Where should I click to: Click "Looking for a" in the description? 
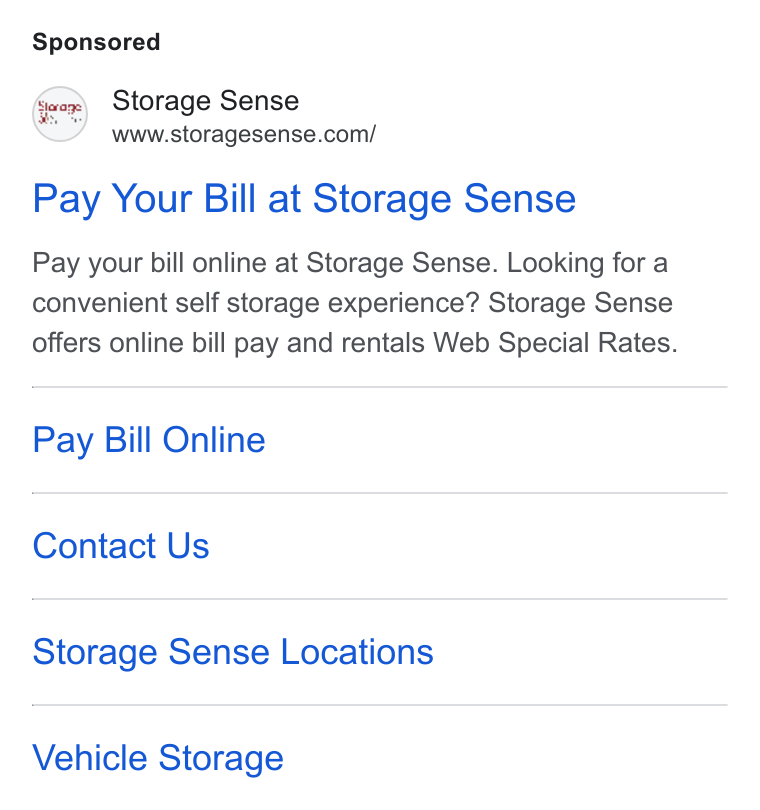(587, 263)
